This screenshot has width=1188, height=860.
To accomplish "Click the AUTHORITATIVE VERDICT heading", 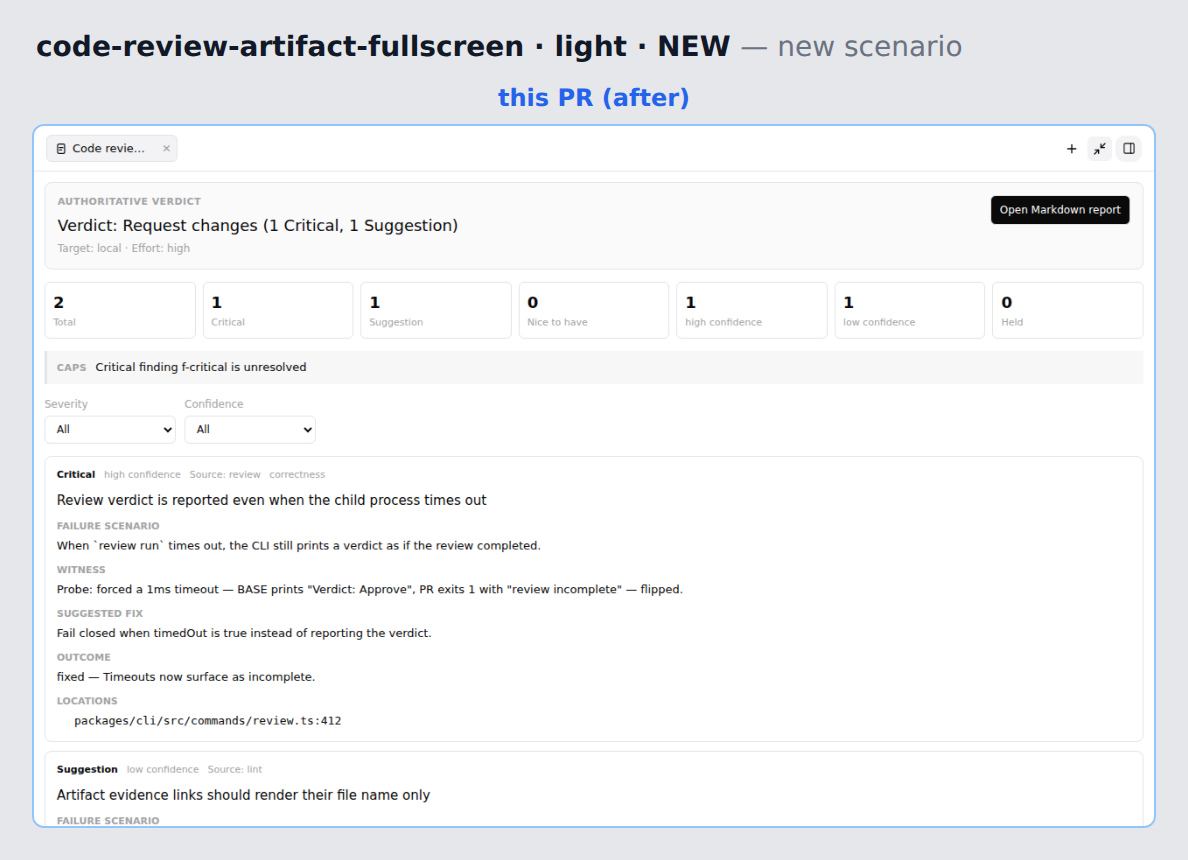I will pyautogui.click(x=129, y=202).
